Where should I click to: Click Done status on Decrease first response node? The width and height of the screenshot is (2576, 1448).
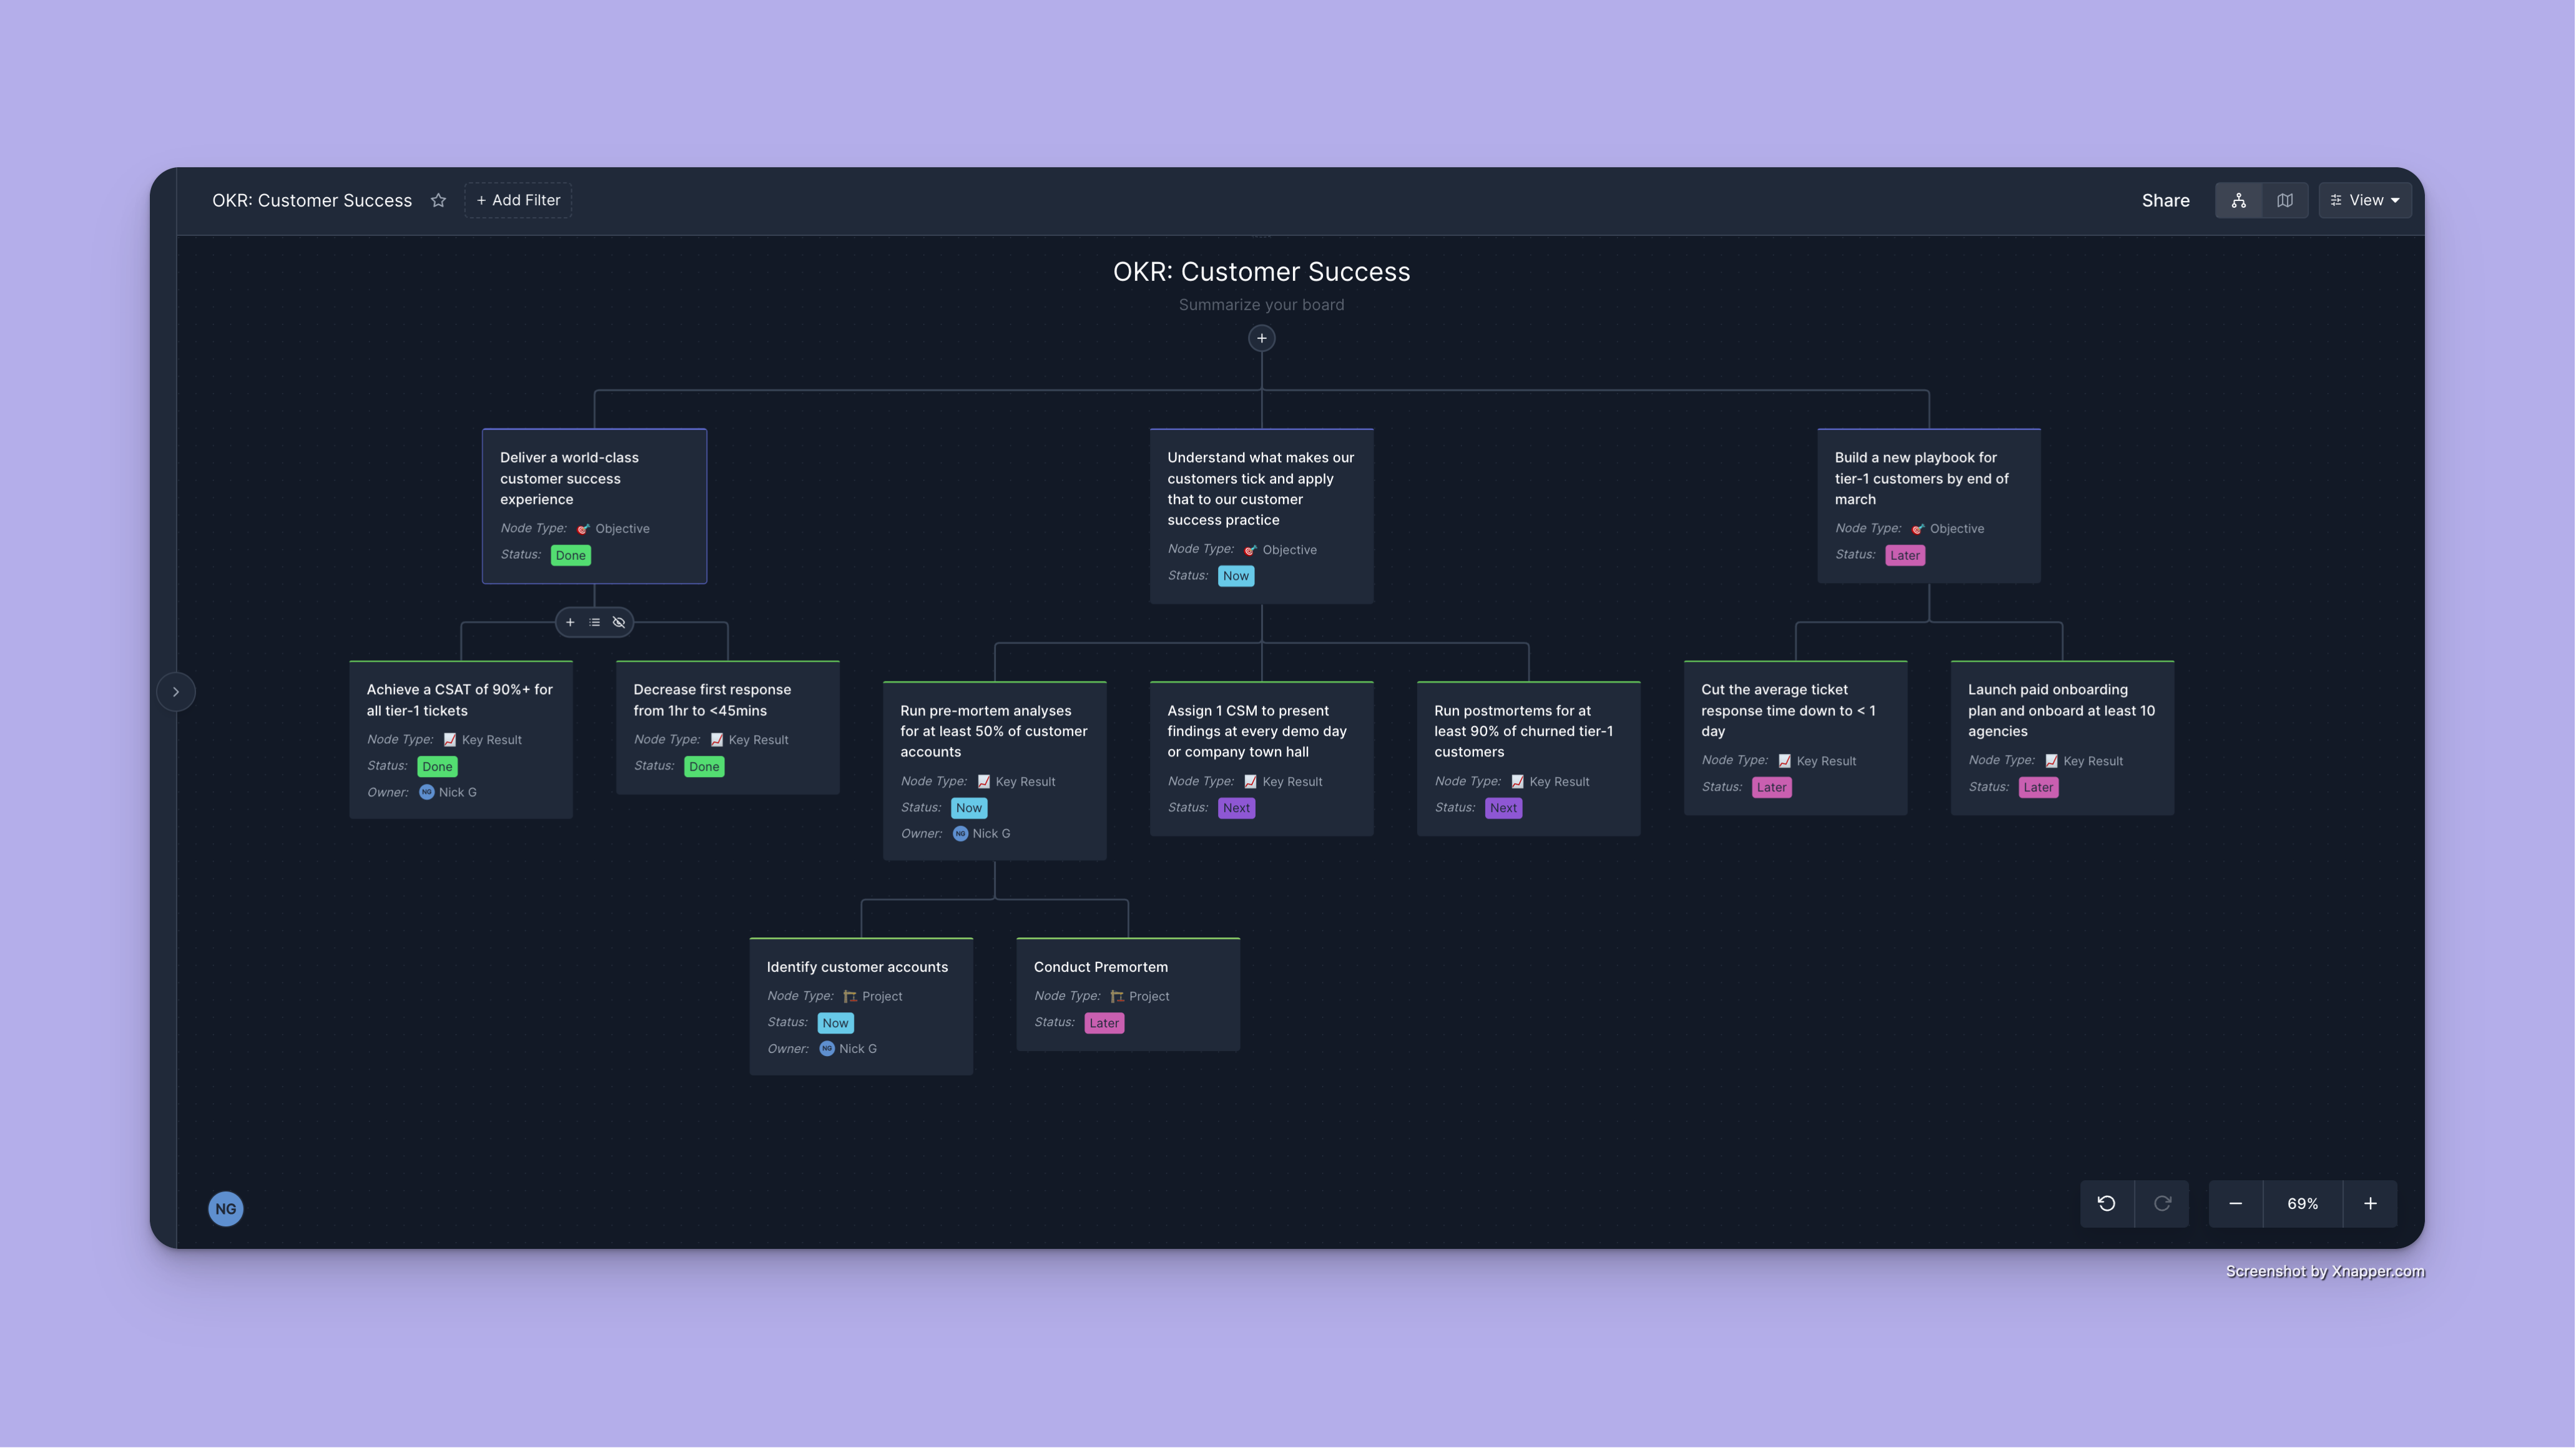pyautogui.click(x=704, y=767)
